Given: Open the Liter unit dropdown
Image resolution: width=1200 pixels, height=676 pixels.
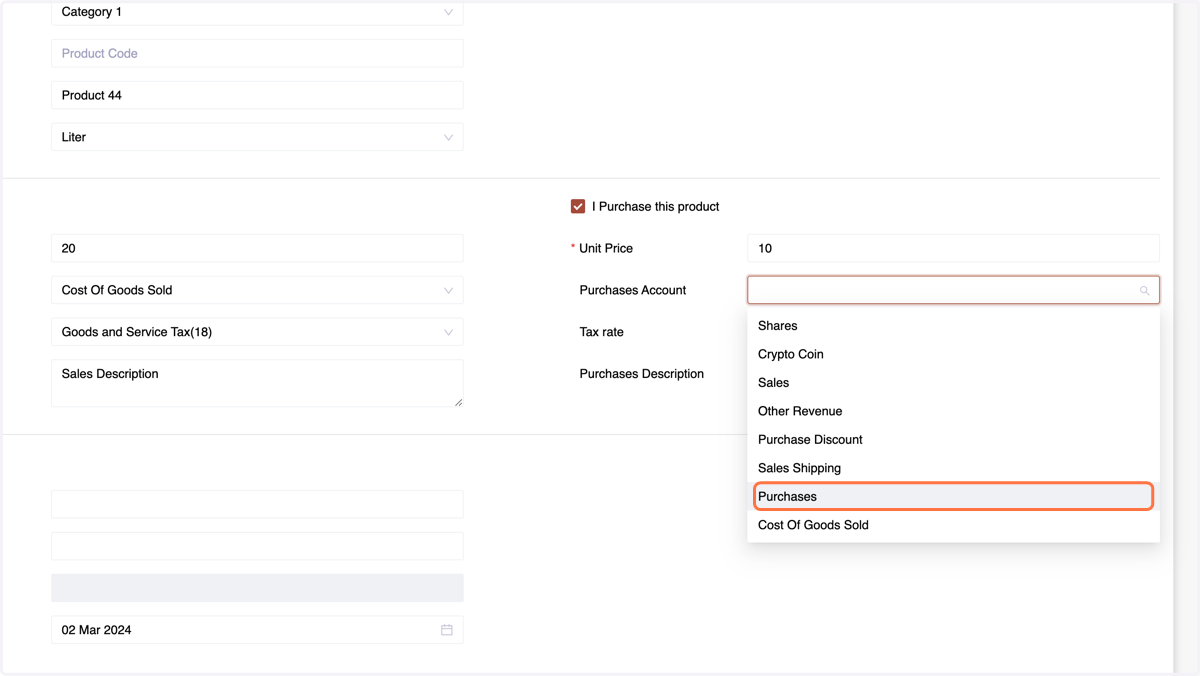Looking at the screenshot, I should click(x=257, y=137).
